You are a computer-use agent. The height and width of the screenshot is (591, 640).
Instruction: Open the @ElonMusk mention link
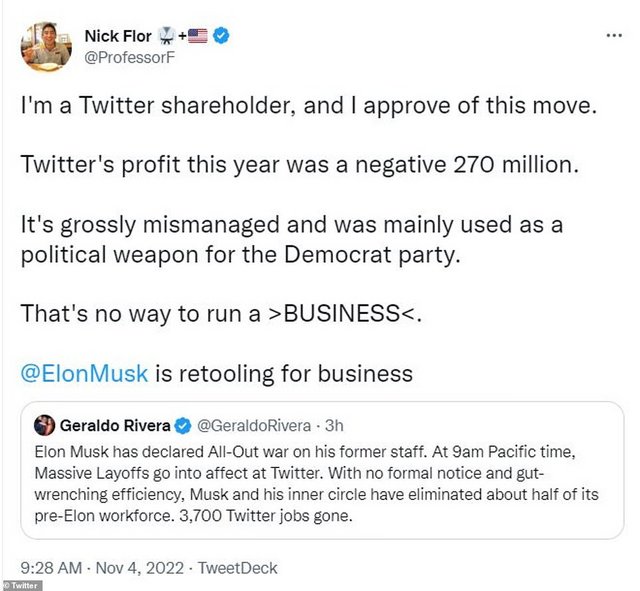tap(84, 373)
